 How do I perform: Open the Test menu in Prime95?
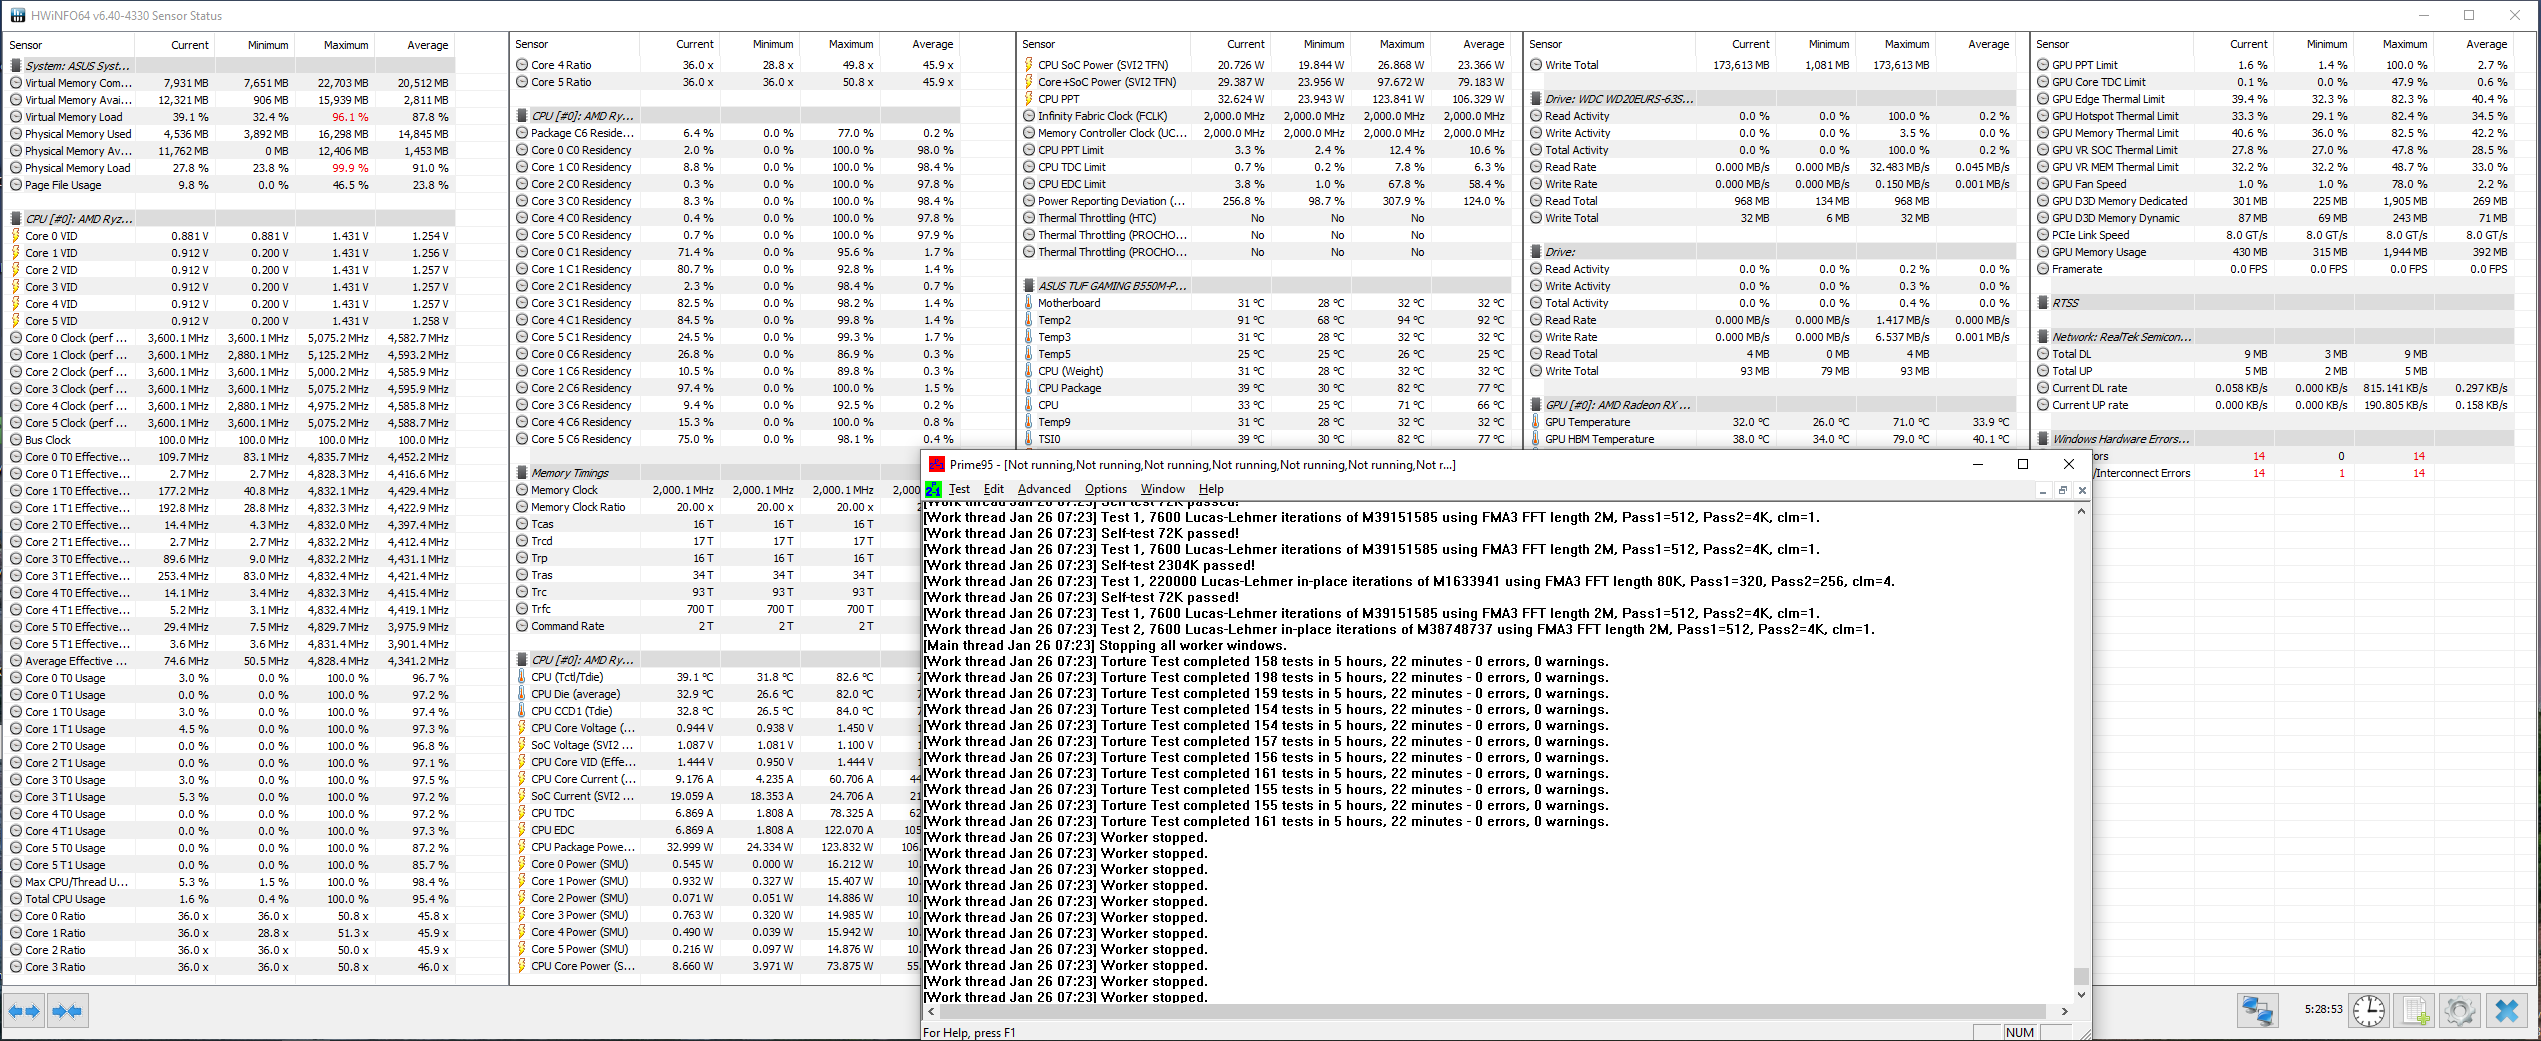point(959,489)
